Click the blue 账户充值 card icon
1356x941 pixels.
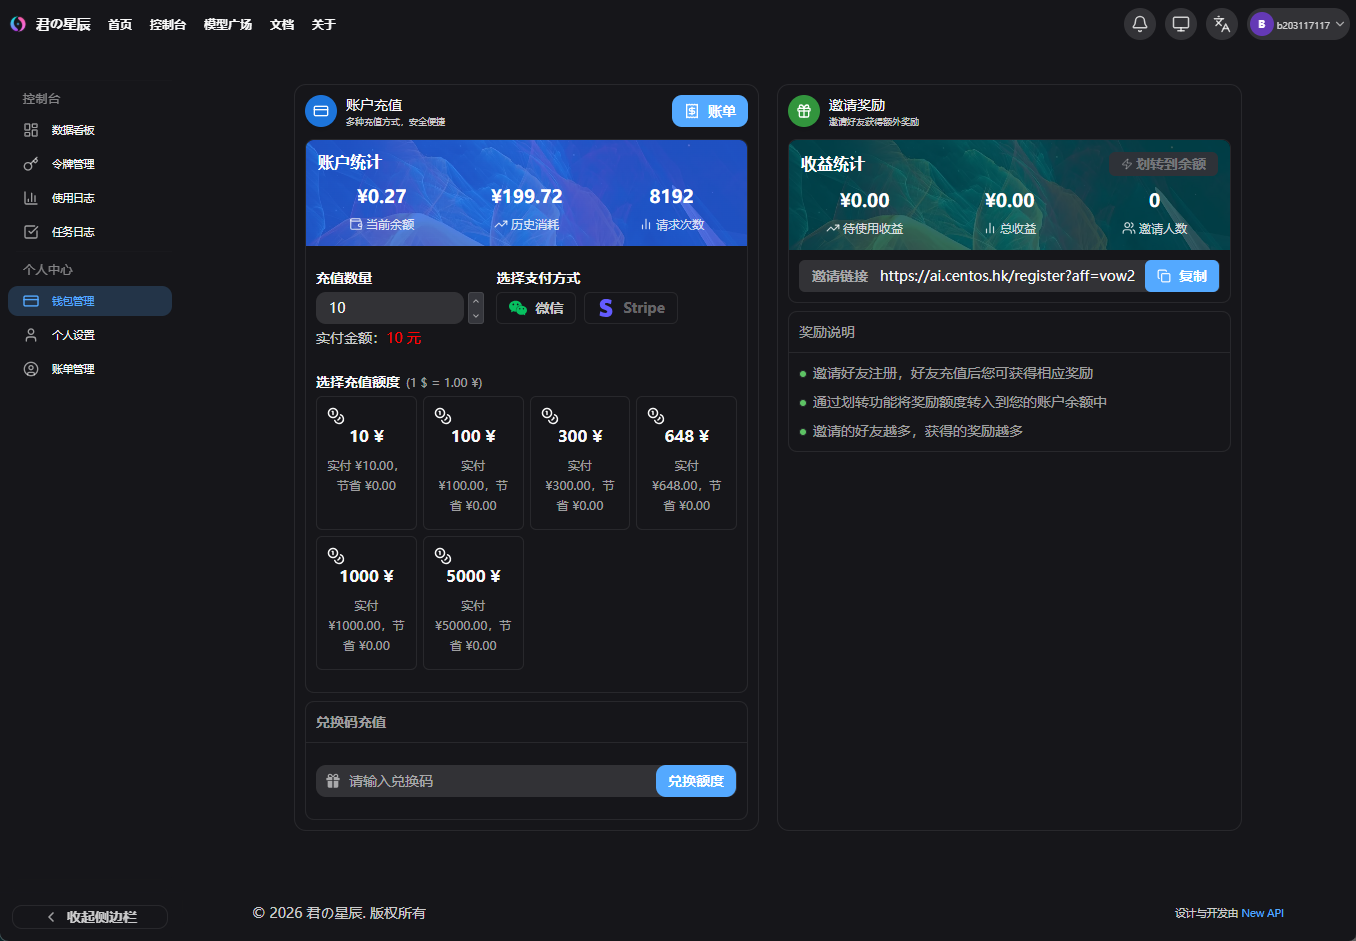(321, 111)
